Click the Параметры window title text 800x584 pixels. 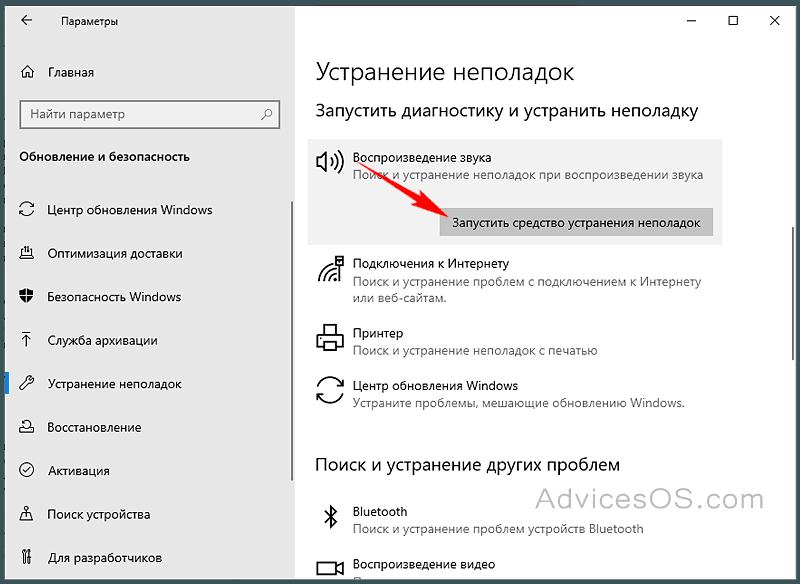tap(89, 21)
